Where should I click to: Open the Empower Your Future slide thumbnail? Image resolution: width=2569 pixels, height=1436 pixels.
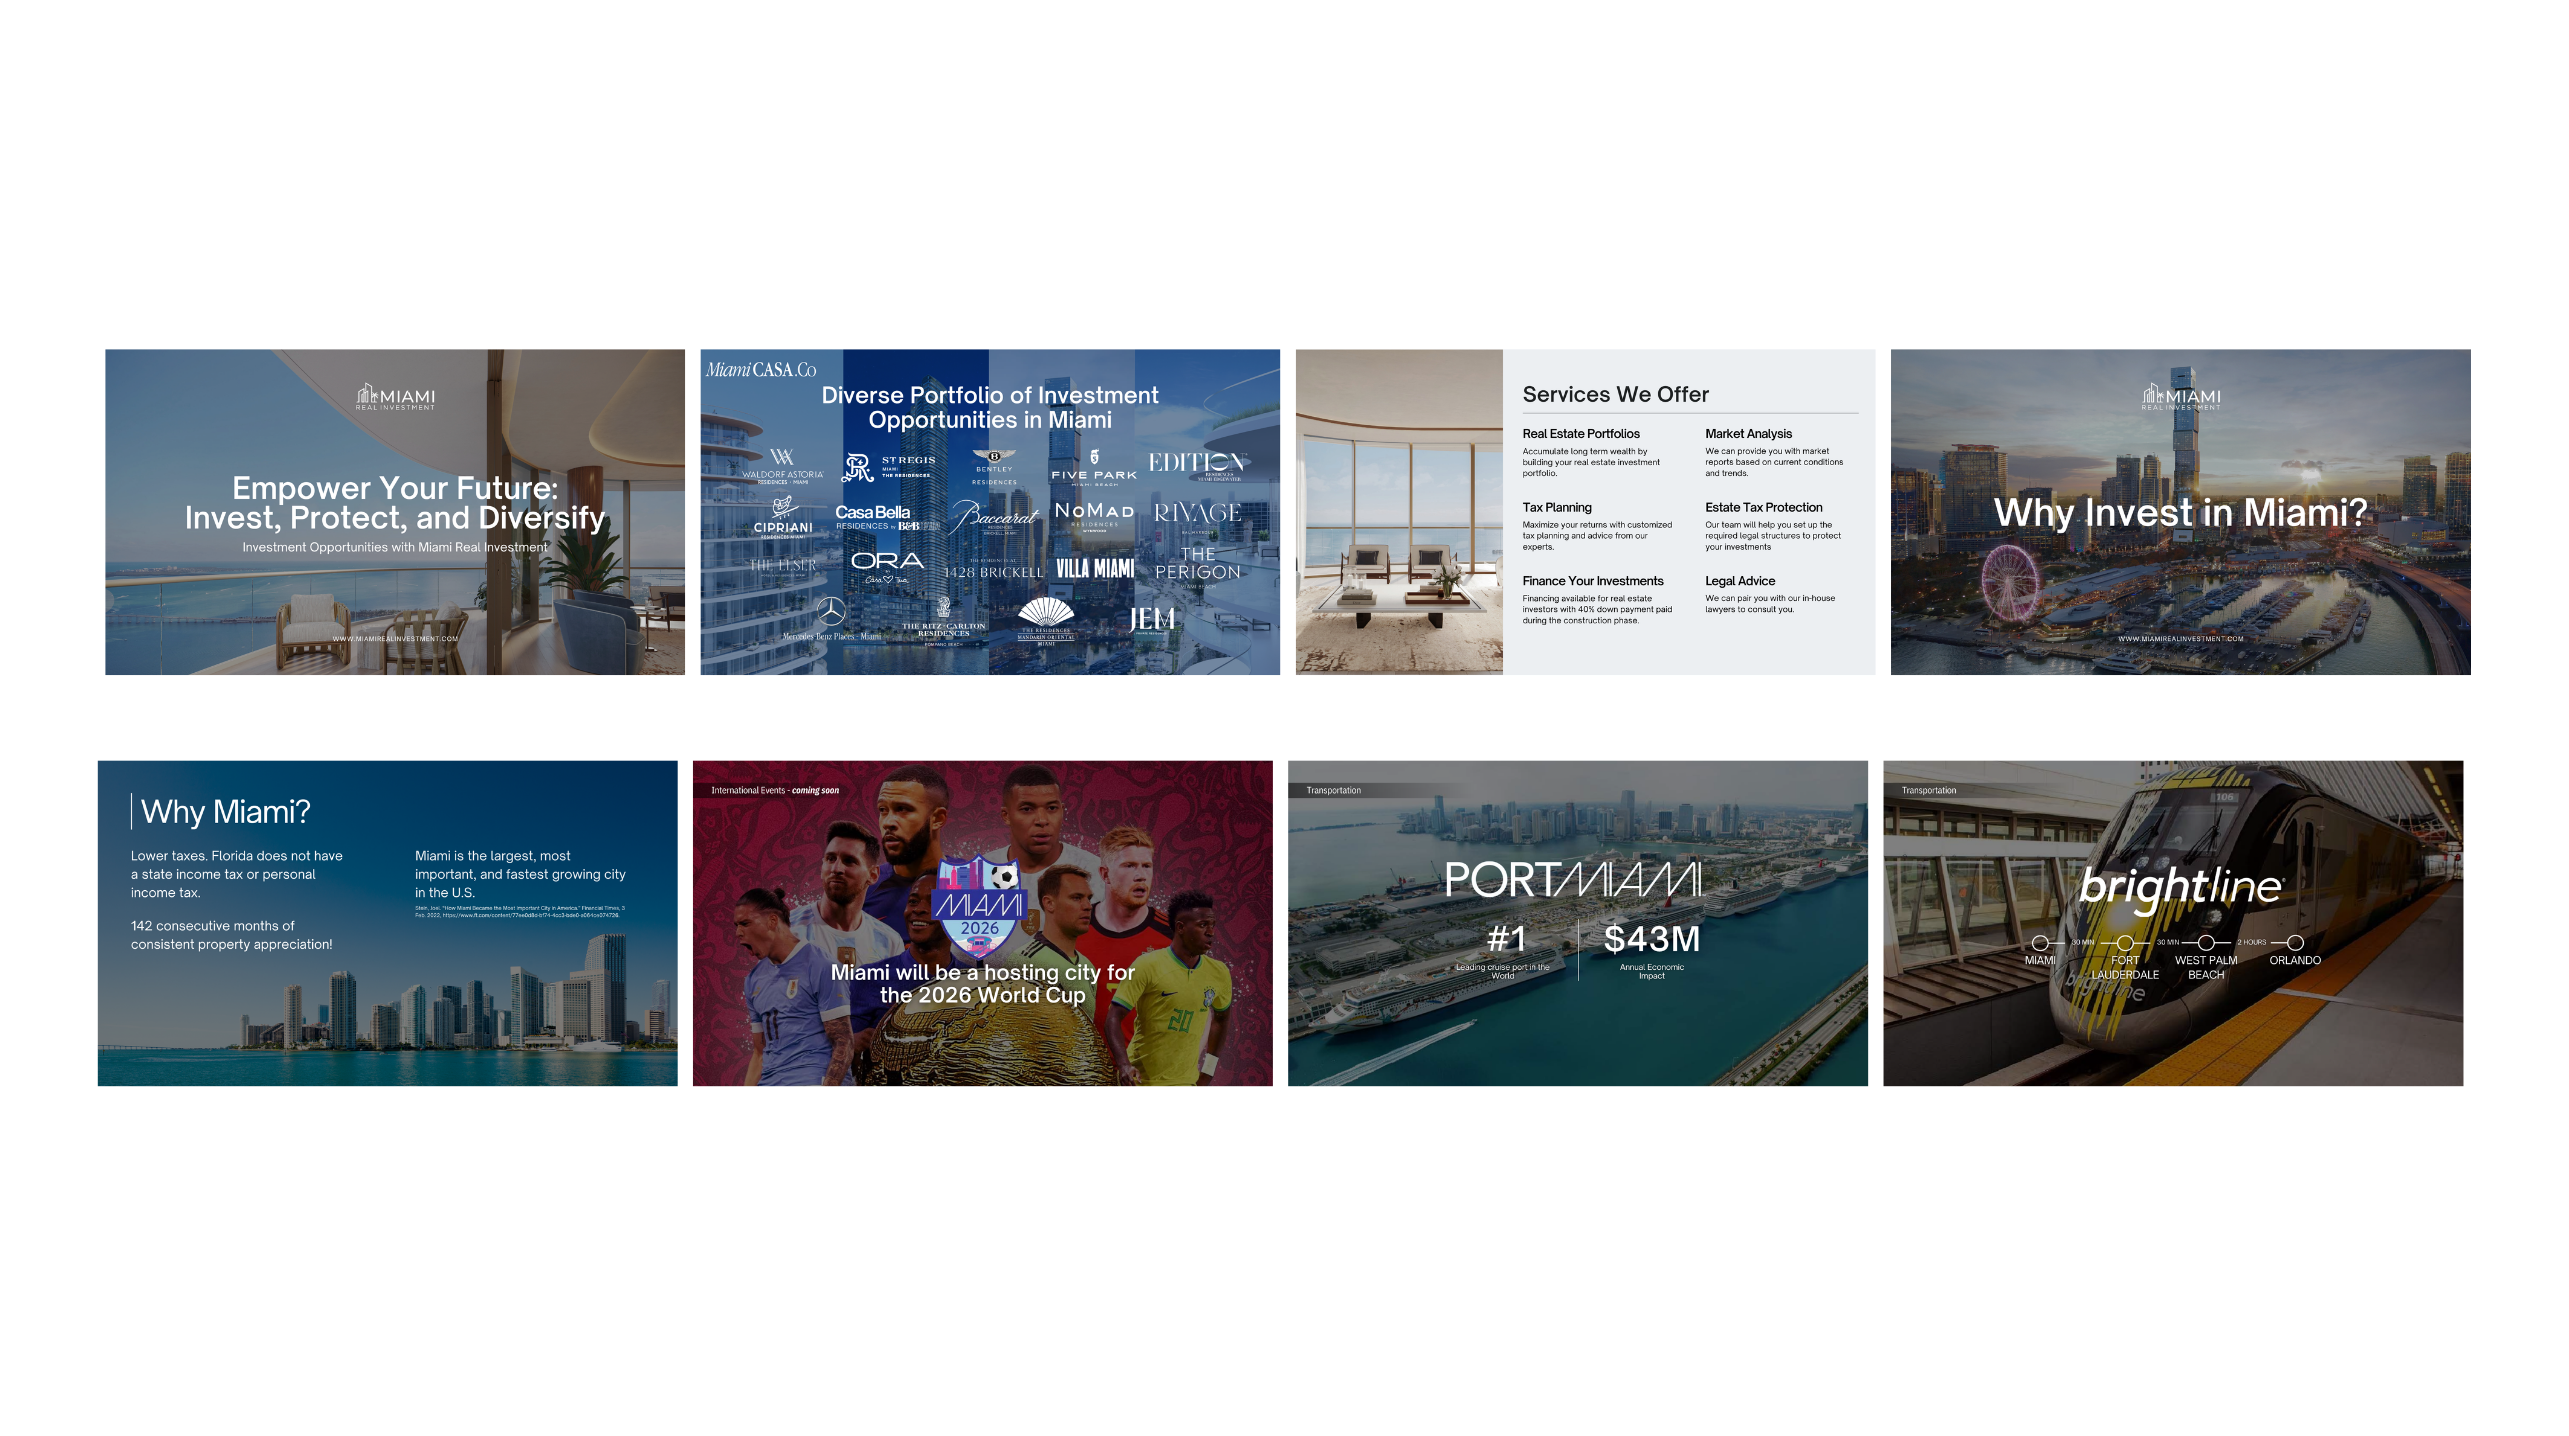395,511
